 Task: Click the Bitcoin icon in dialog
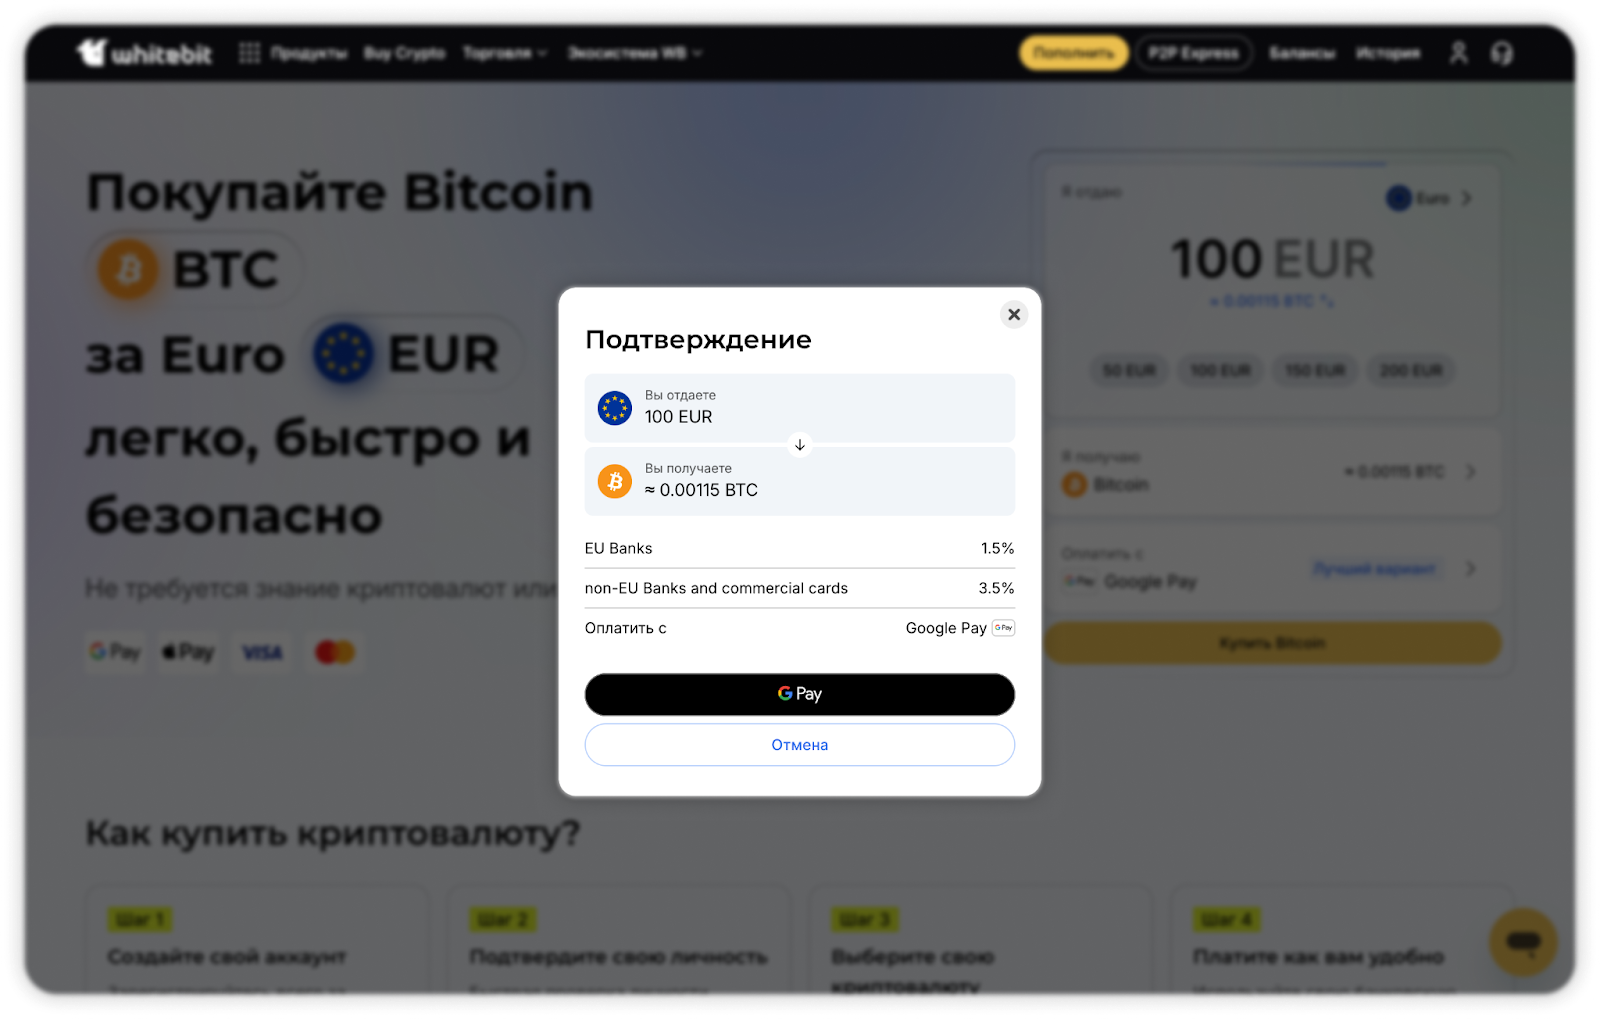(x=615, y=481)
